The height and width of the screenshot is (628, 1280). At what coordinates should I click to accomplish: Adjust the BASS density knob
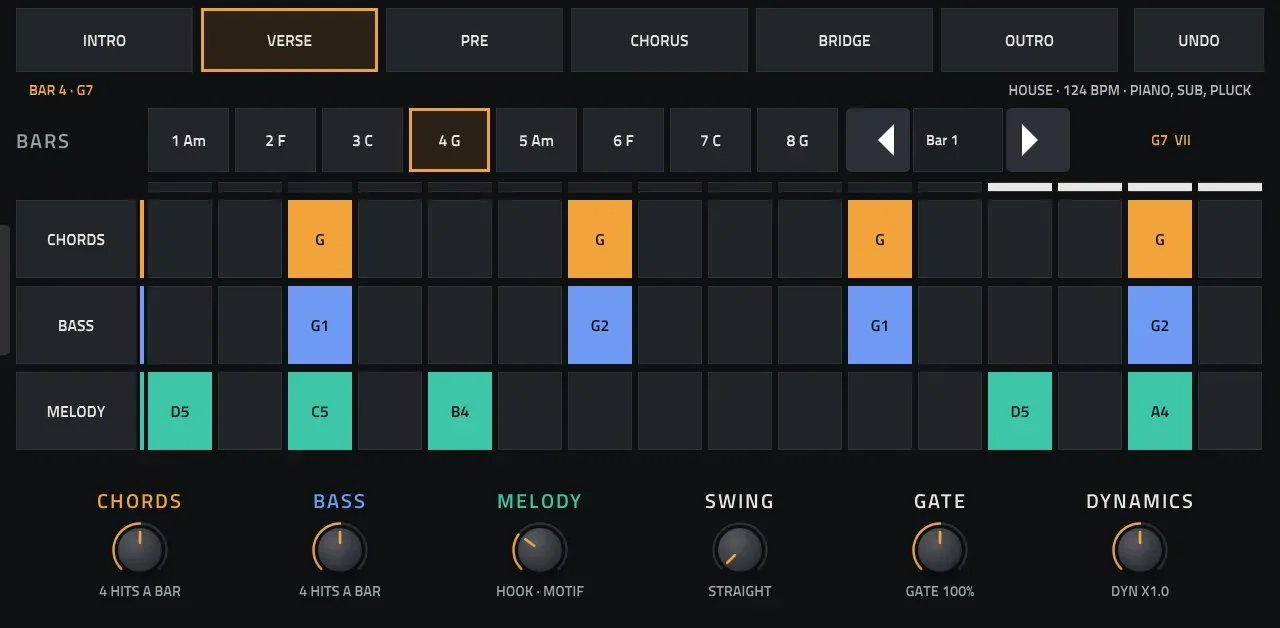point(340,549)
